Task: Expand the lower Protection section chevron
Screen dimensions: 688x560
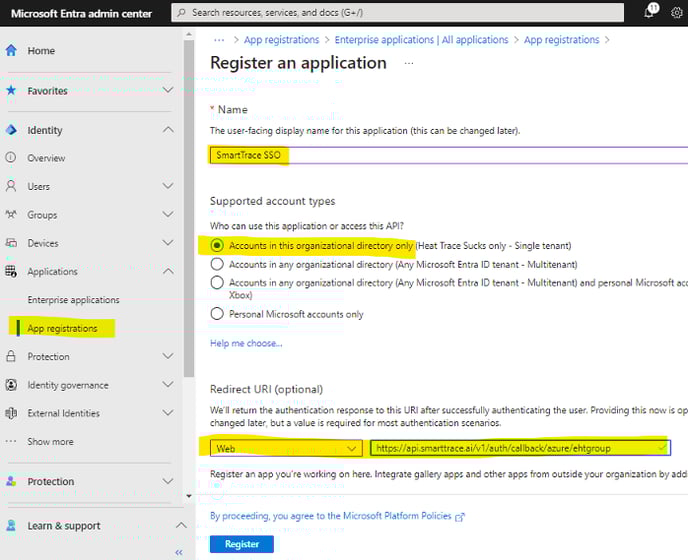Action: 168,481
